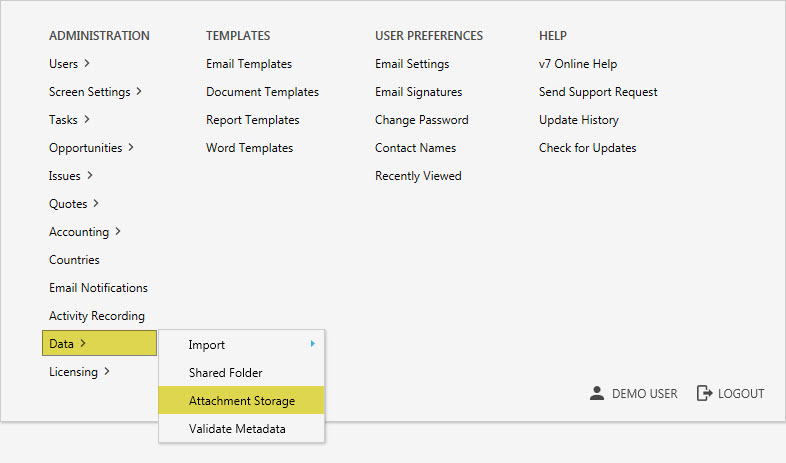Viewport: 786px width, 463px height.
Task: Click the Demo User profile icon
Action: coord(597,393)
